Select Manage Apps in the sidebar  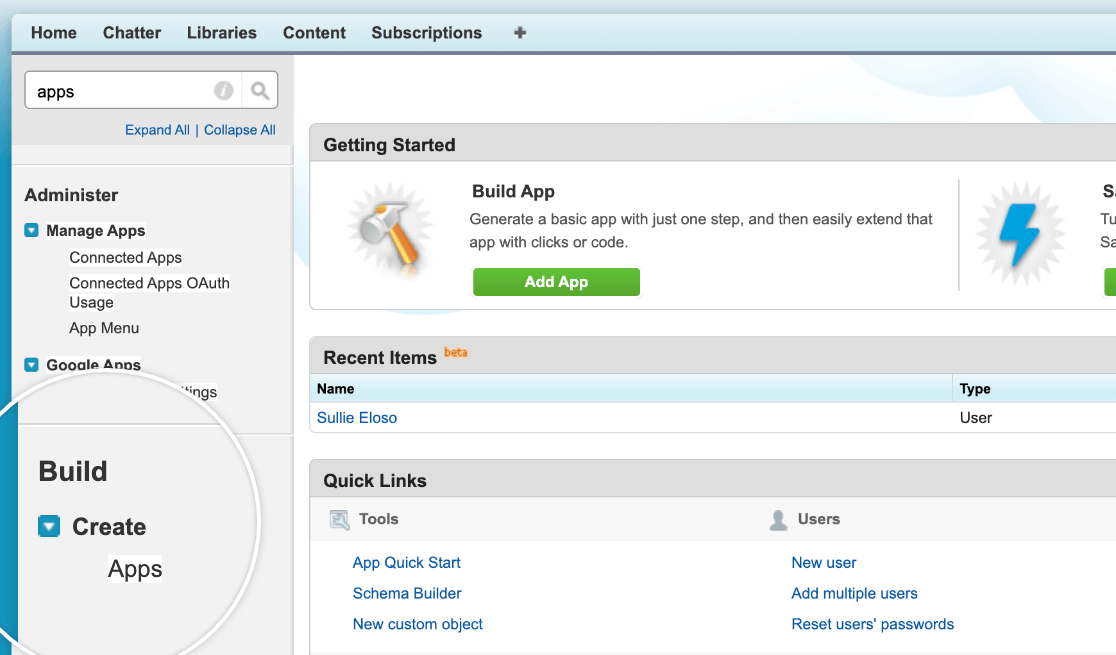tap(95, 231)
